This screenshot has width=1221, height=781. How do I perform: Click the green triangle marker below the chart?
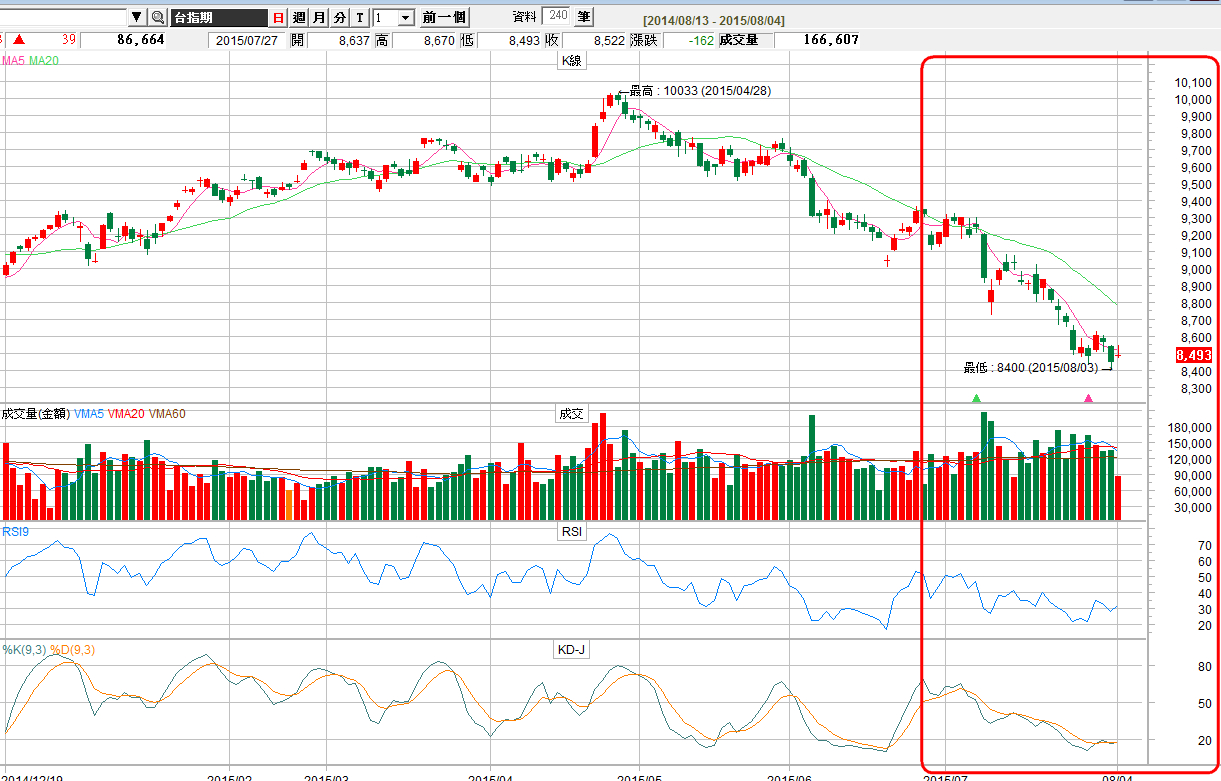pos(976,398)
